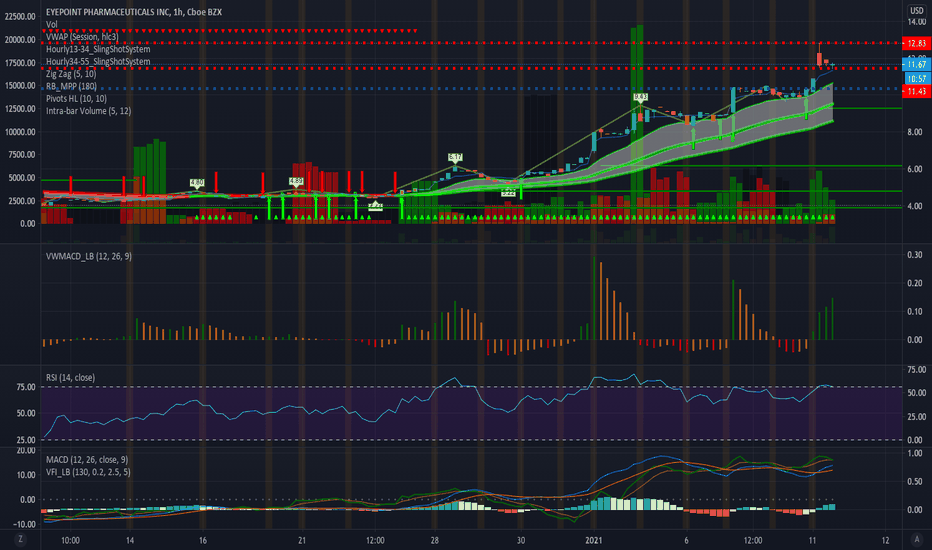Click the 16 date on time axis

(x=203, y=540)
